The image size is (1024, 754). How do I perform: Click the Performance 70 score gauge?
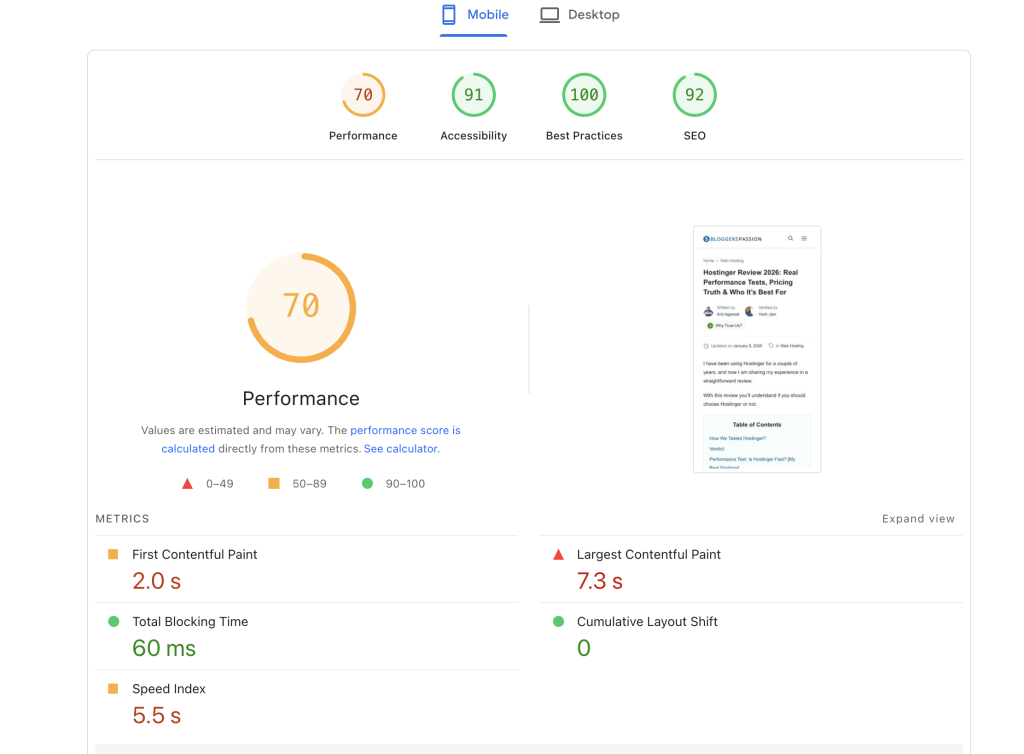[363, 96]
